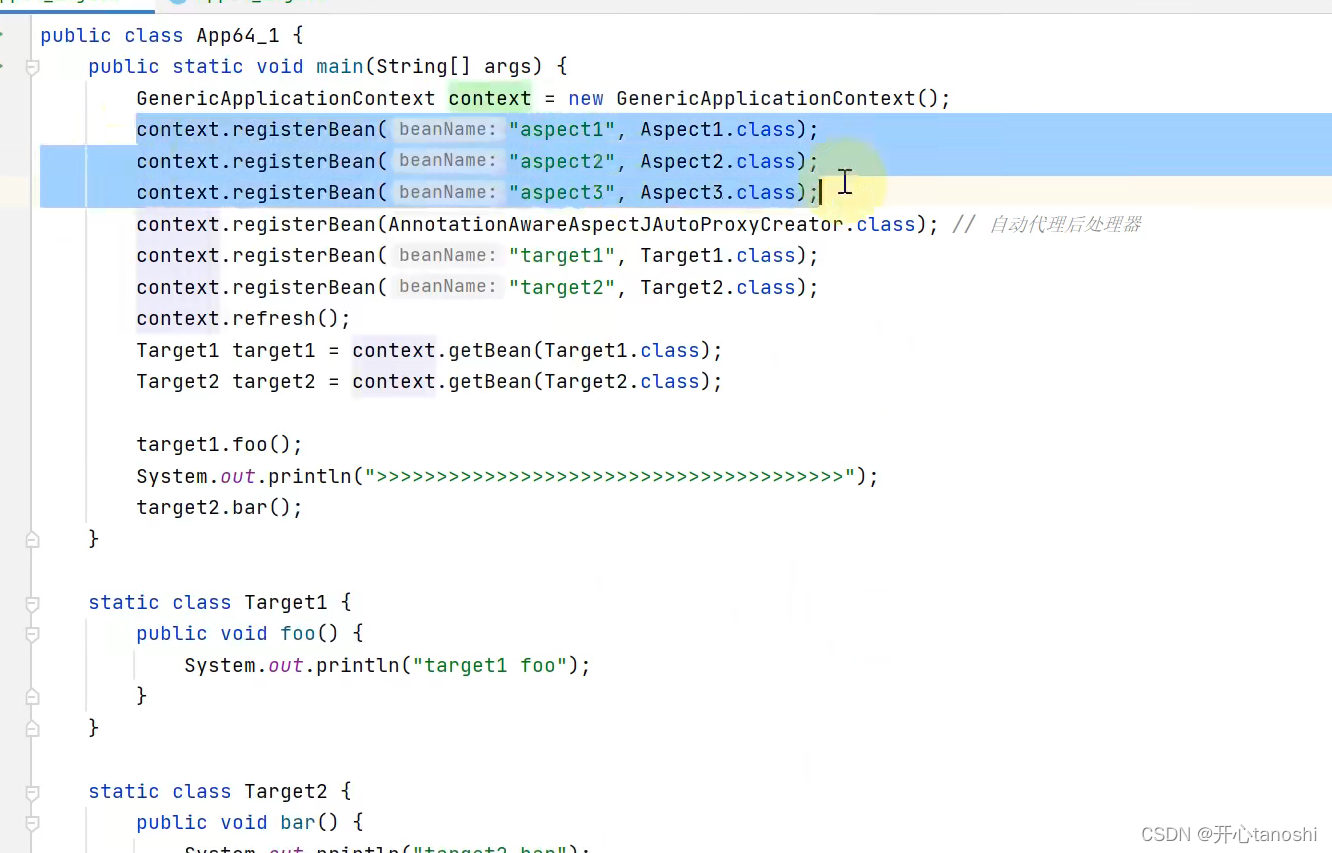Click the highlighted context variable declaration

[490, 98]
